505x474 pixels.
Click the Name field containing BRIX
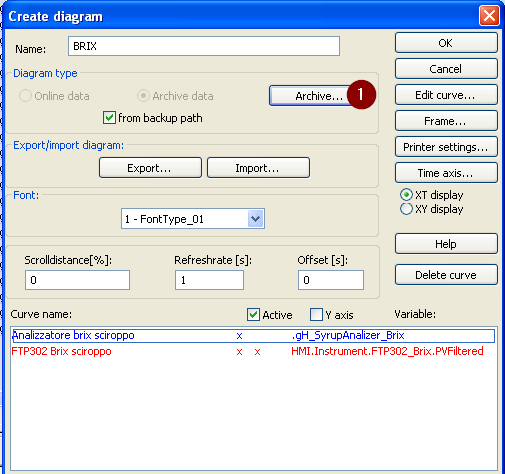[x=204, y=46]
